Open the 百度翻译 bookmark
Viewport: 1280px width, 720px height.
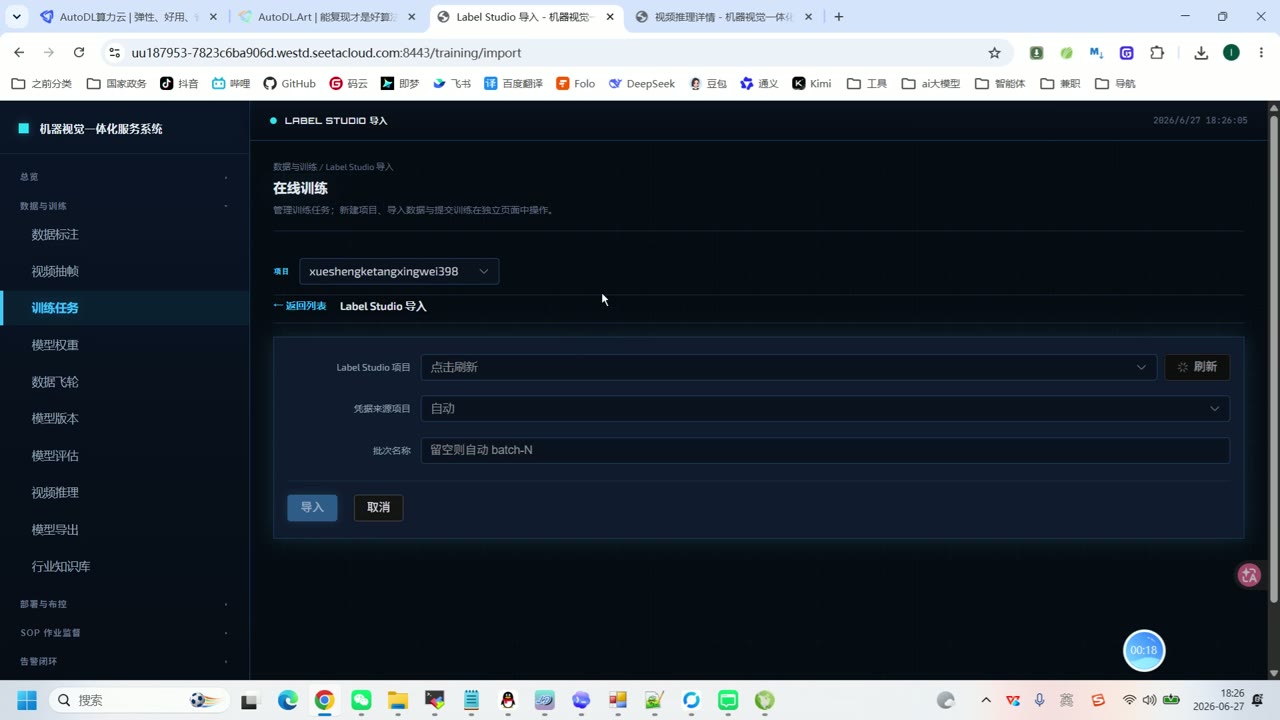(513, 84)
